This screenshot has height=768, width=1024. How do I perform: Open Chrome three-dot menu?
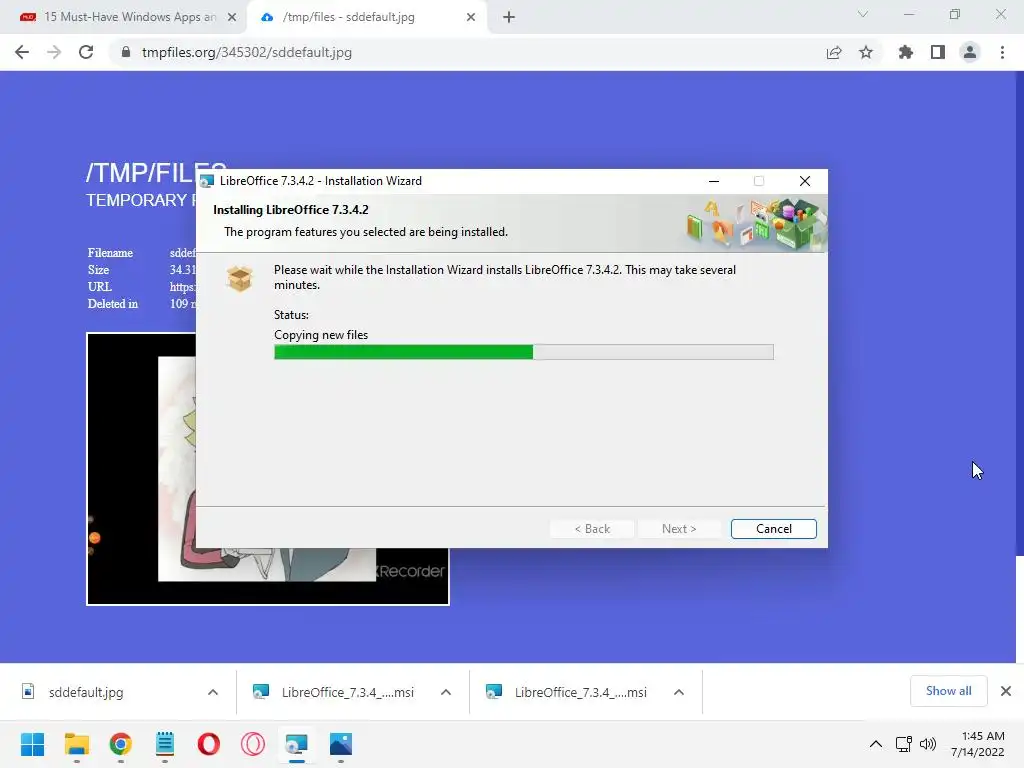click(1002, 52)
